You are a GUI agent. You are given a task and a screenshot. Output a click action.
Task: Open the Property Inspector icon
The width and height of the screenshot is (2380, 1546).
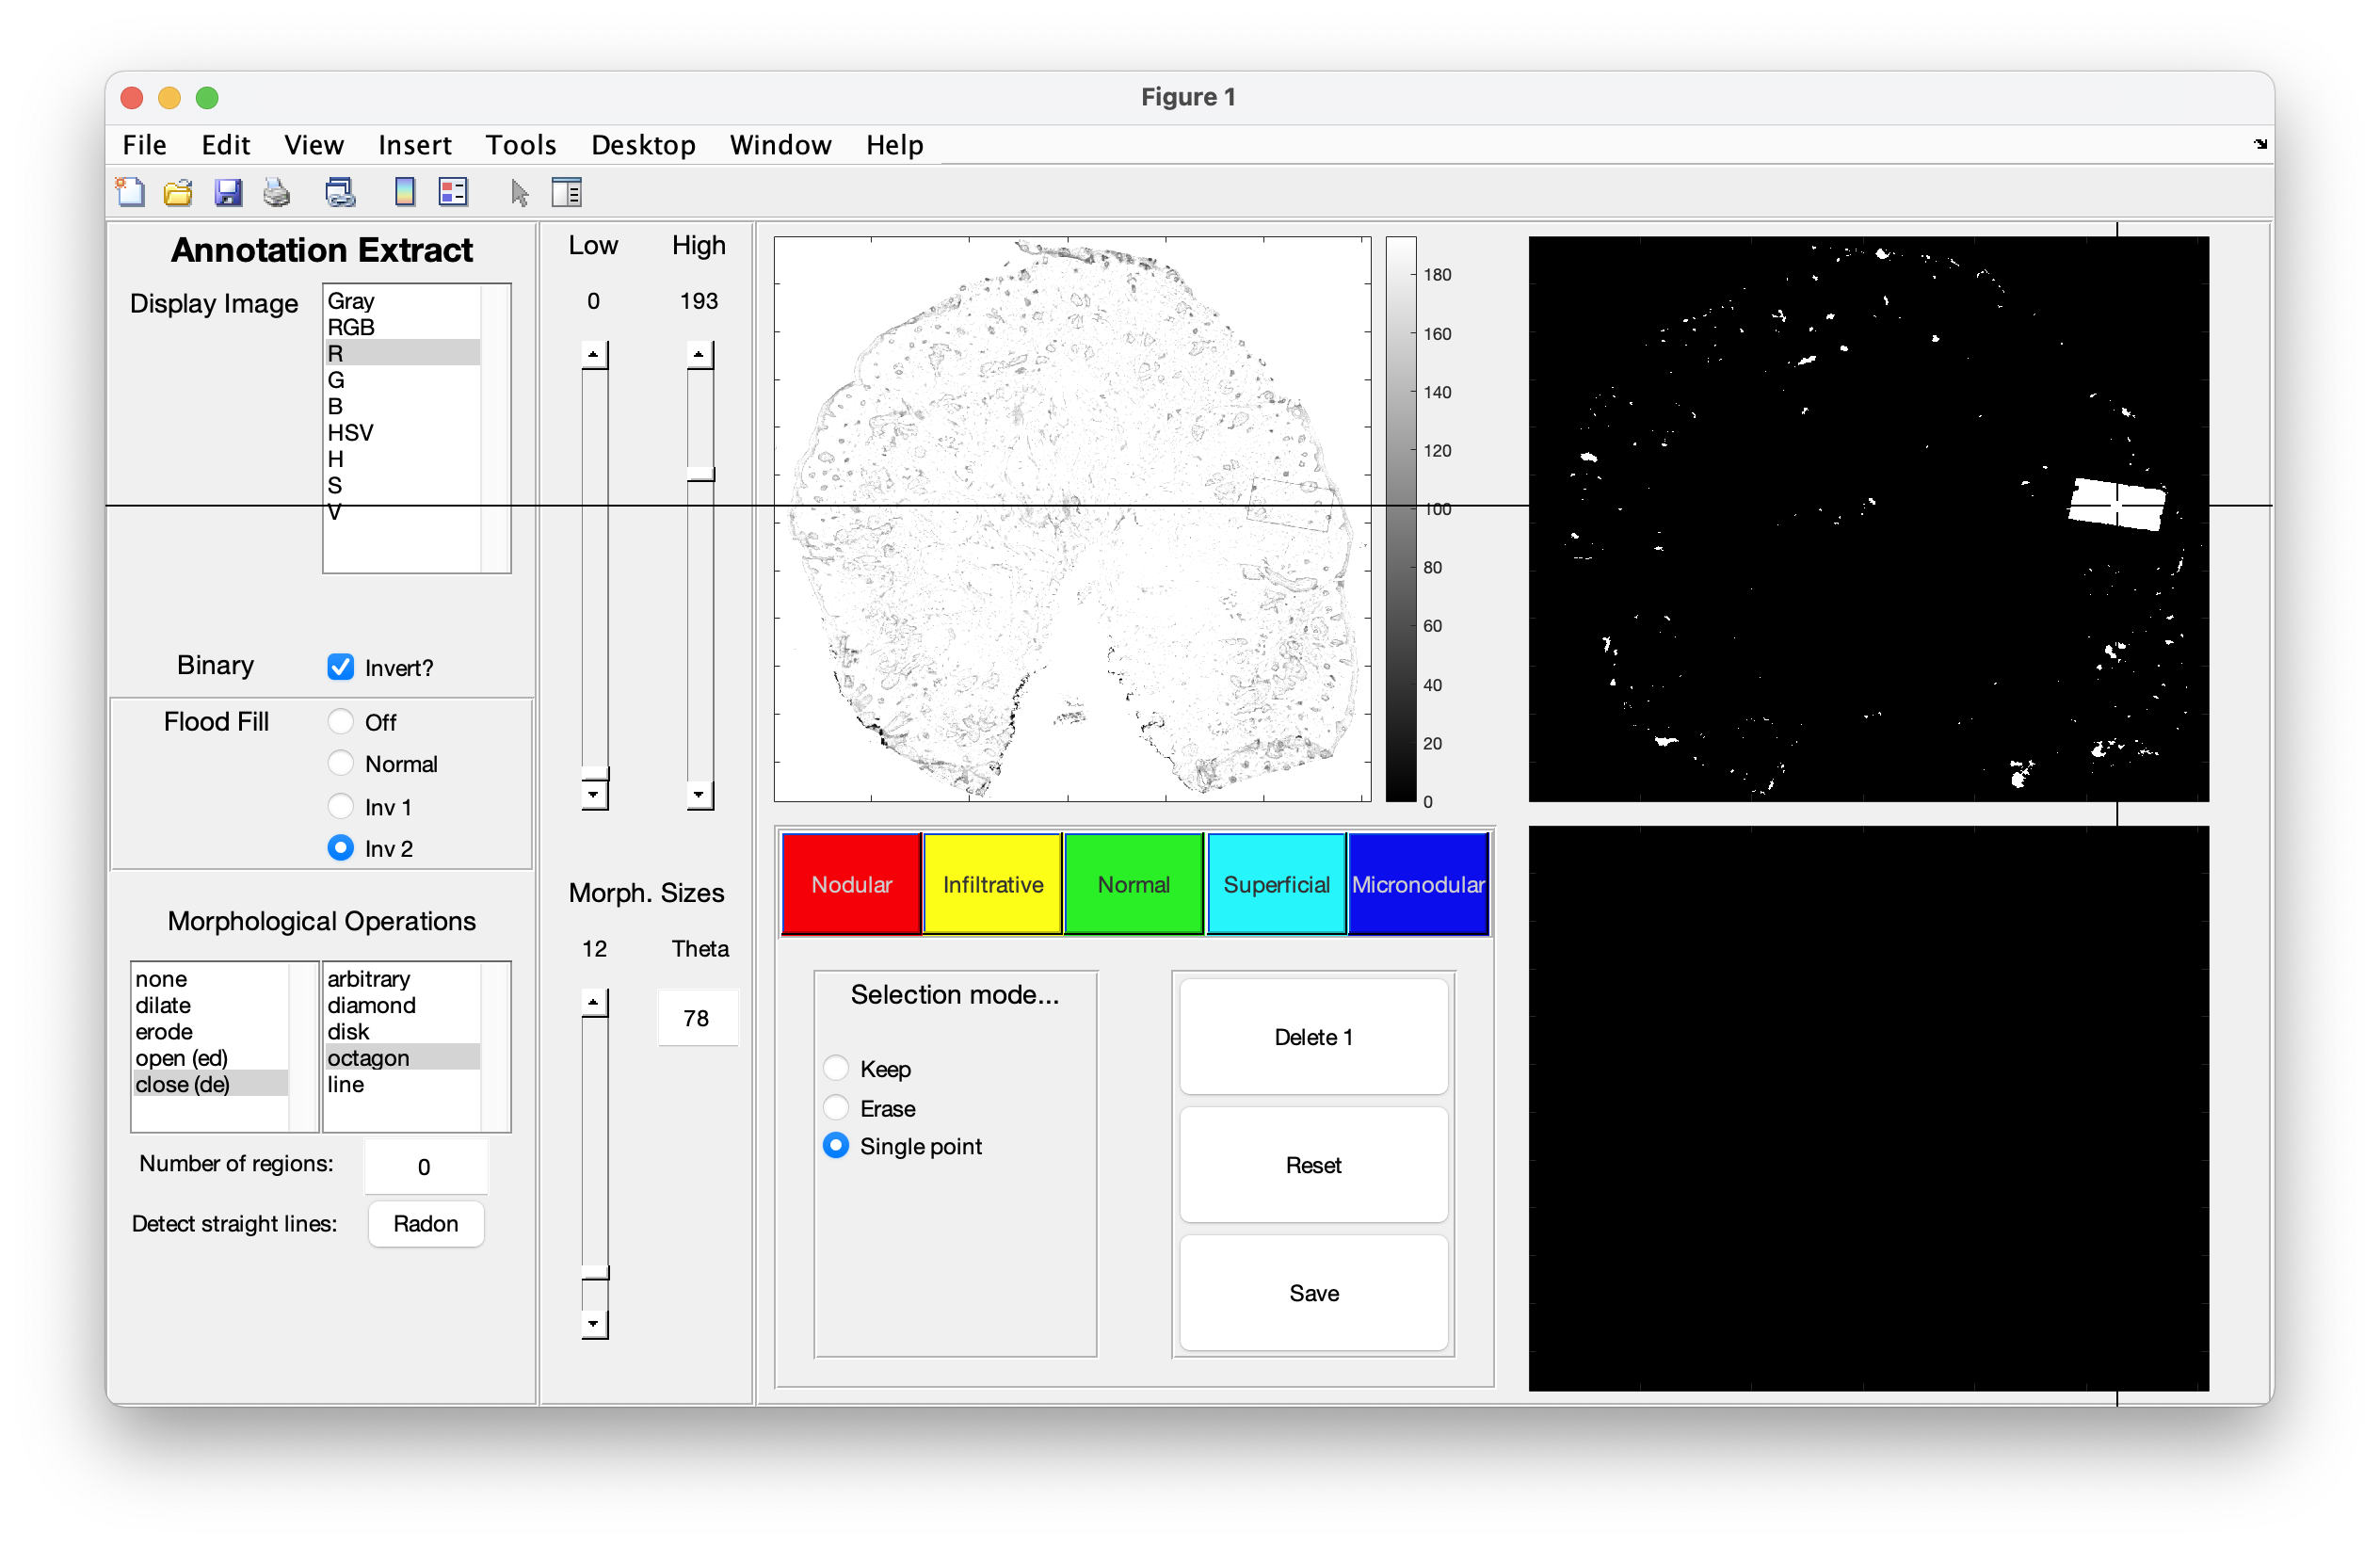tap(567, 192)
